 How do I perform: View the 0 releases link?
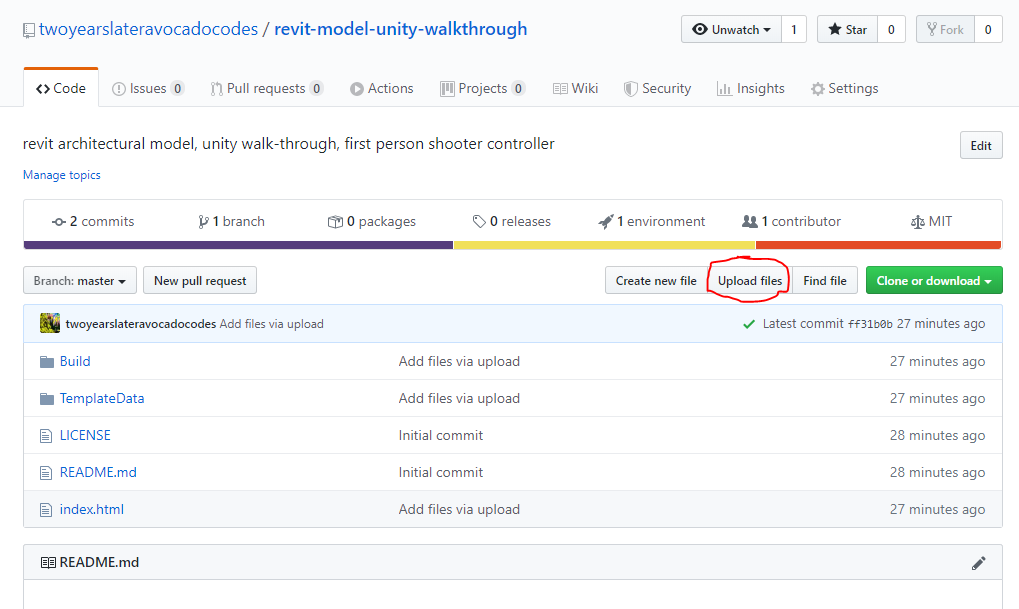coord(511,222)
